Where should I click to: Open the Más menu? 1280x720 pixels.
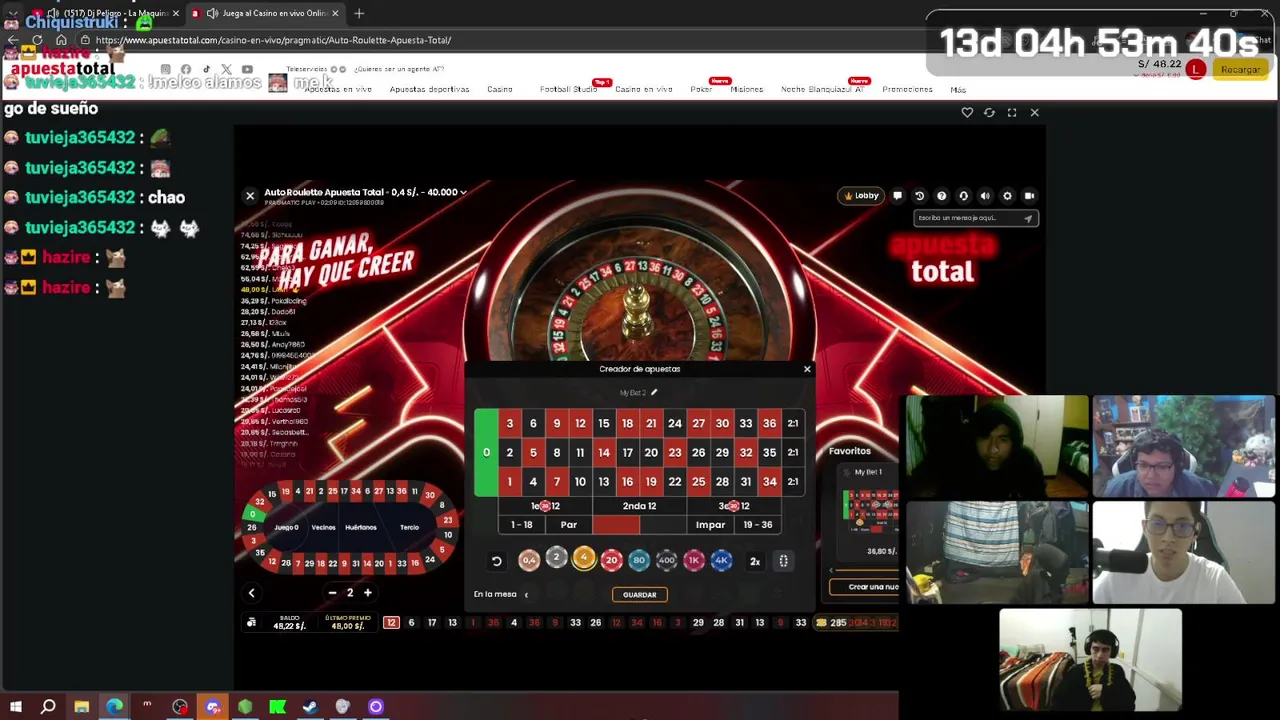[x=958, y=90]
